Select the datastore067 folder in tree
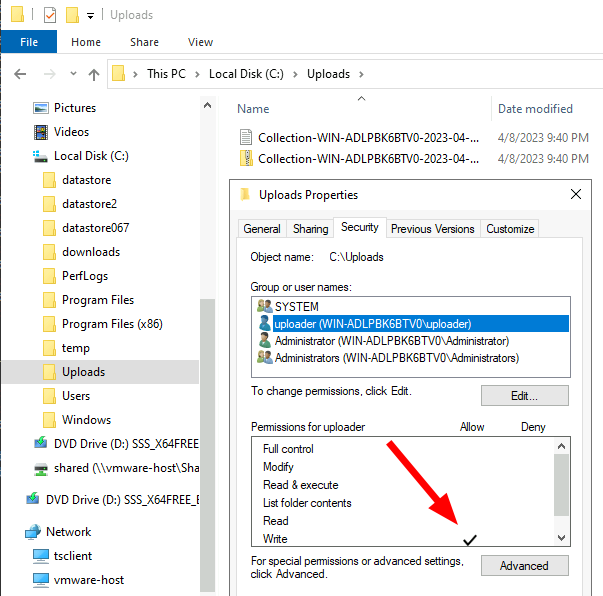The width and height of the screenshot is (603, 596). (95, 228)
